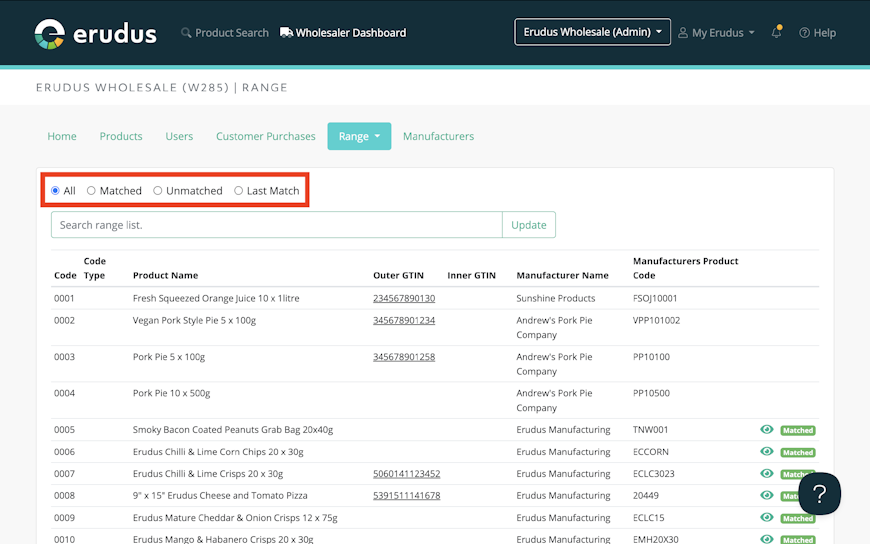870x544 pixels.
Task: Click the Search range list field
Action: click(277, 225)
